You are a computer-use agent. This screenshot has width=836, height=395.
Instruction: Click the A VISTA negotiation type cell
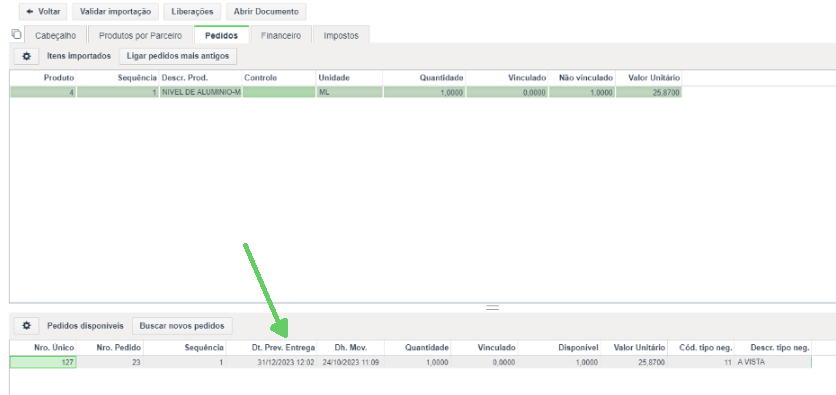[x=773, y=362]
